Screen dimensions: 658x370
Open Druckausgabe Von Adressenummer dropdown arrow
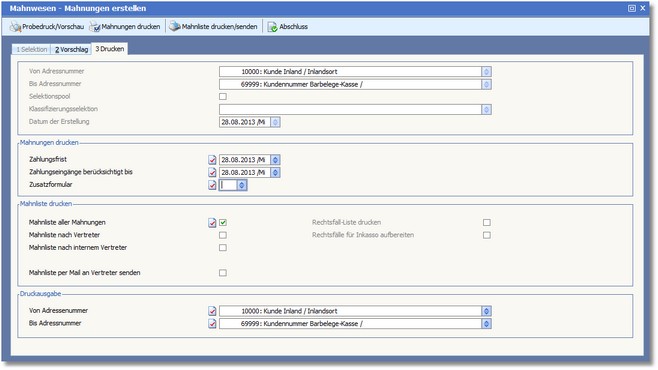(x=486, y=311)
